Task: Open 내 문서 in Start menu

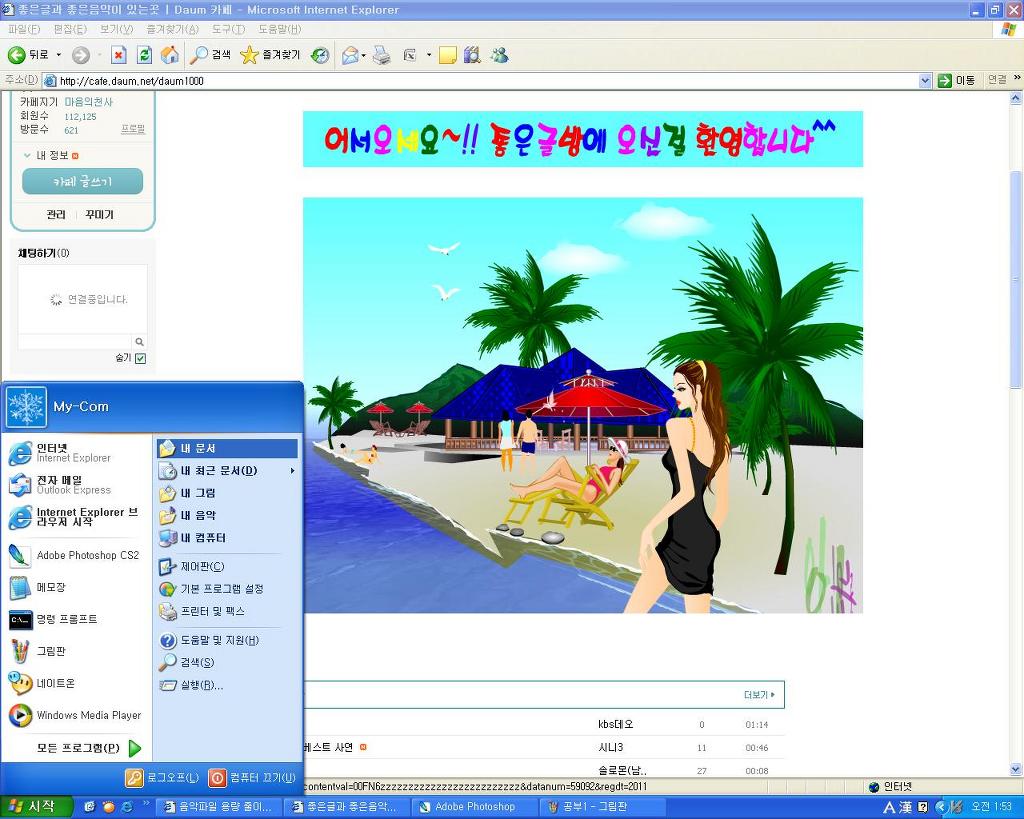Action: [x=227, y=448]
